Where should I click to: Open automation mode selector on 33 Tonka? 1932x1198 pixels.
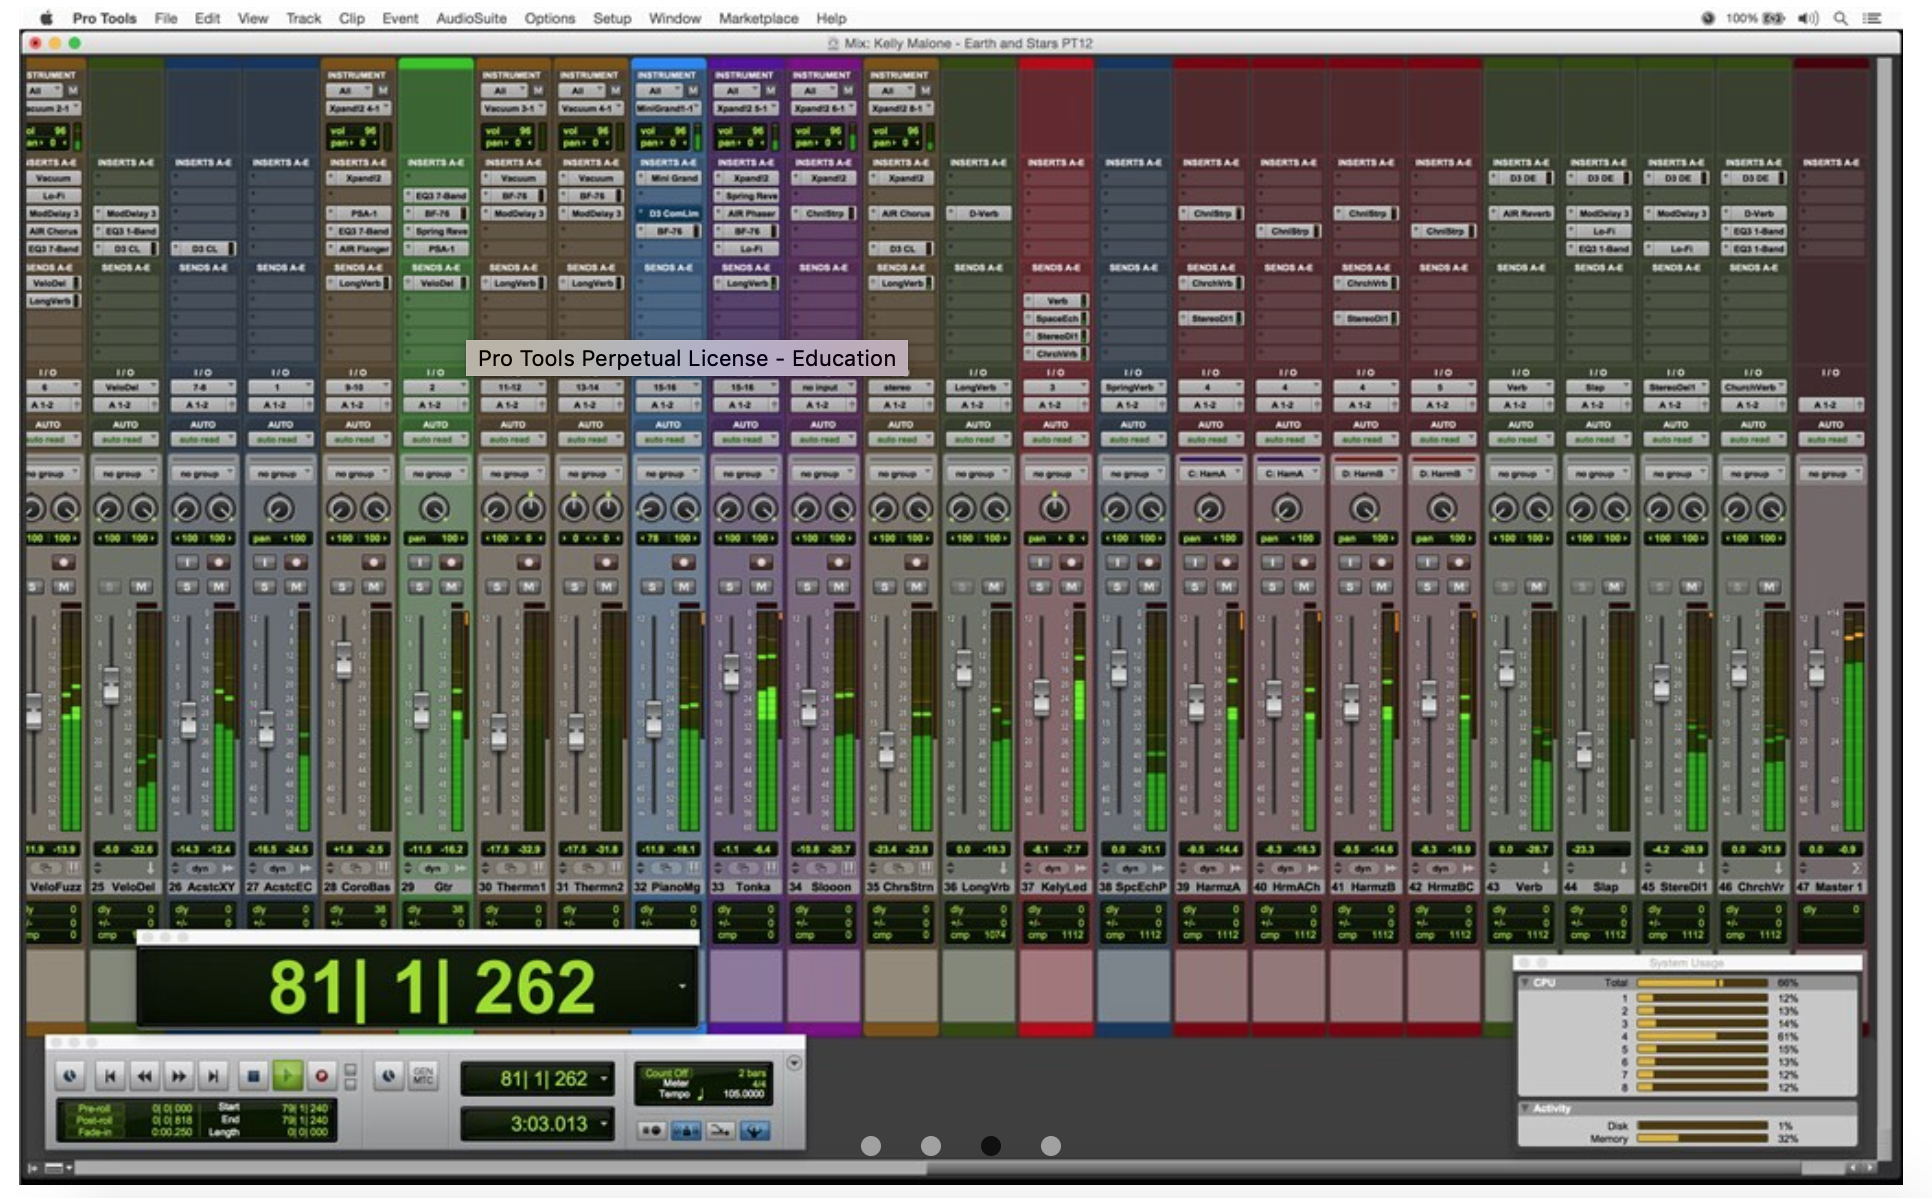point(745,440)
